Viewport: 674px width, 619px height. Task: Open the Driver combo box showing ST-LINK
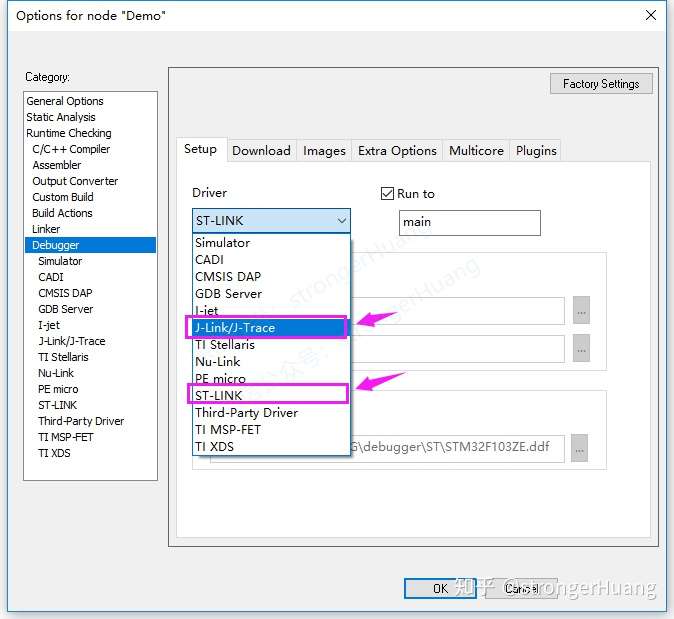pos(271,221)
